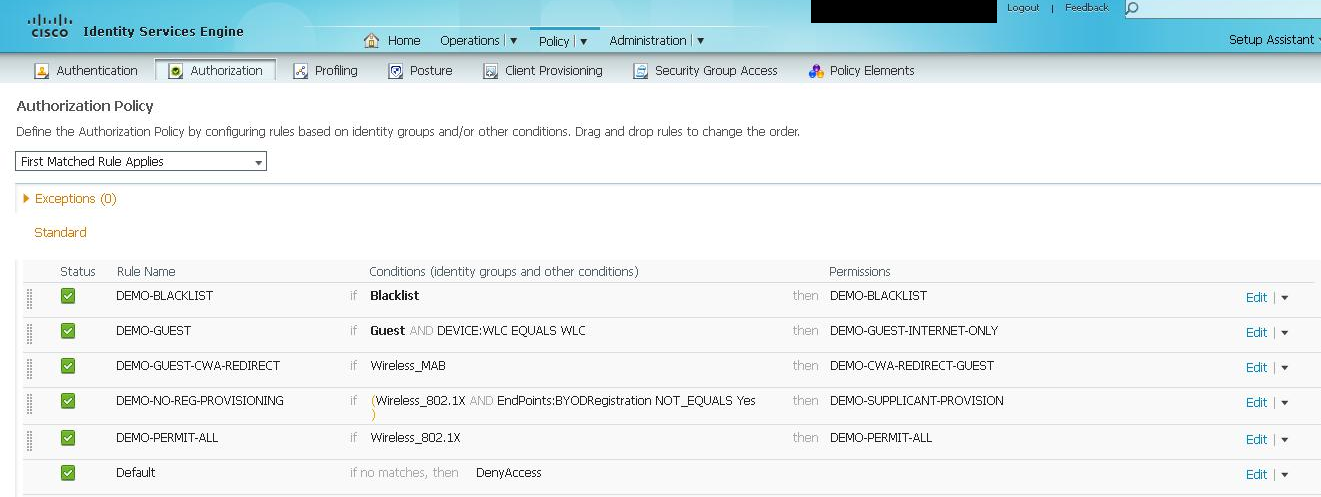The image size is (1321, 497).
Task: Open the Setup Assistant dropdown
Action: click(1273, 40)
